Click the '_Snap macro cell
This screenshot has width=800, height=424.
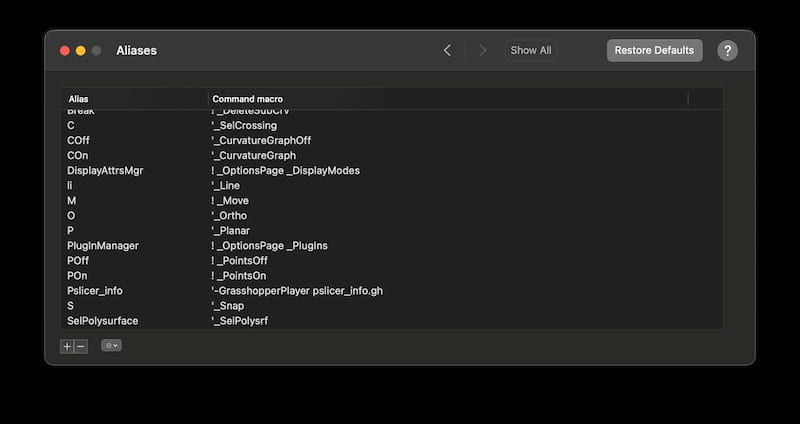pos(227,306)
